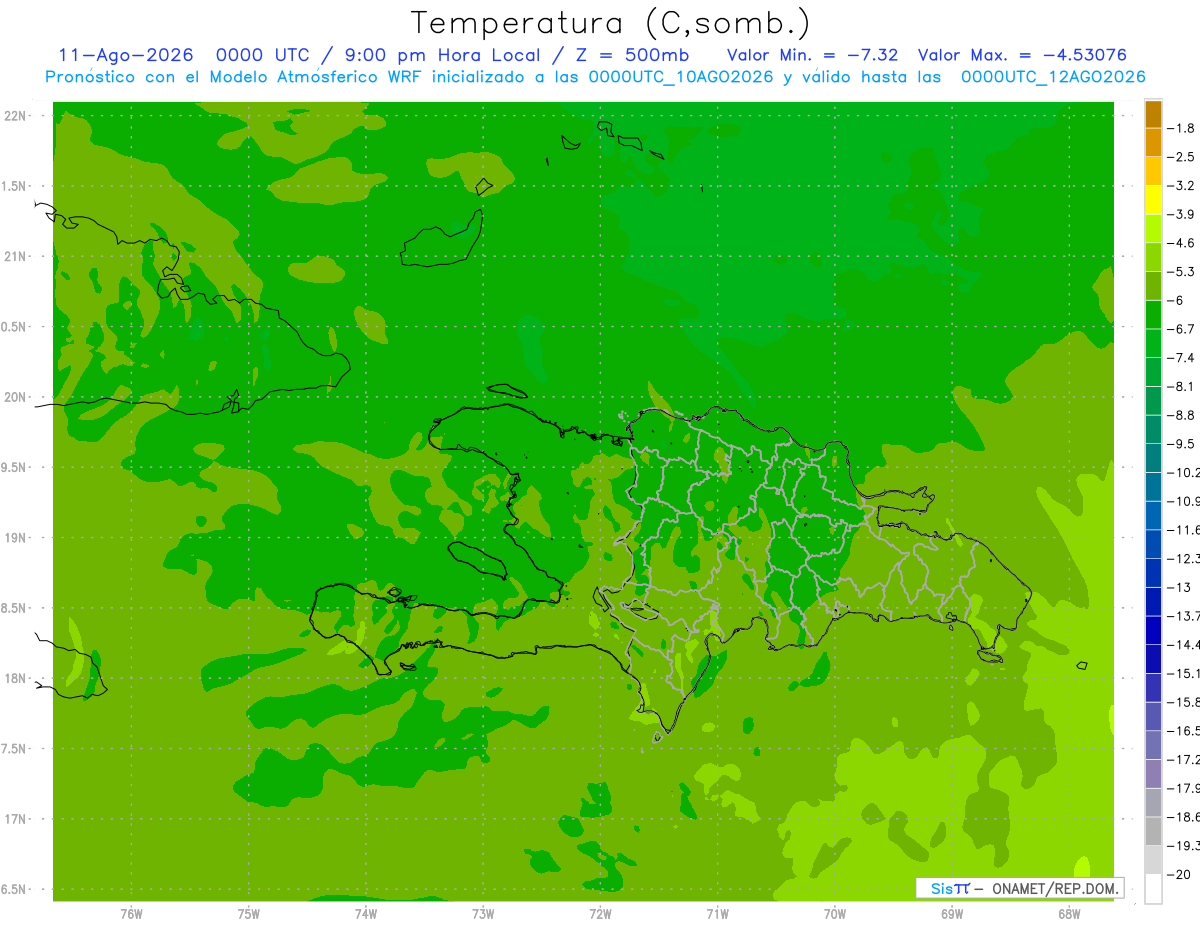Click the -12.3 colorbar label
The width and height of the screenshot is (1200, 927).
point(1184,558)
